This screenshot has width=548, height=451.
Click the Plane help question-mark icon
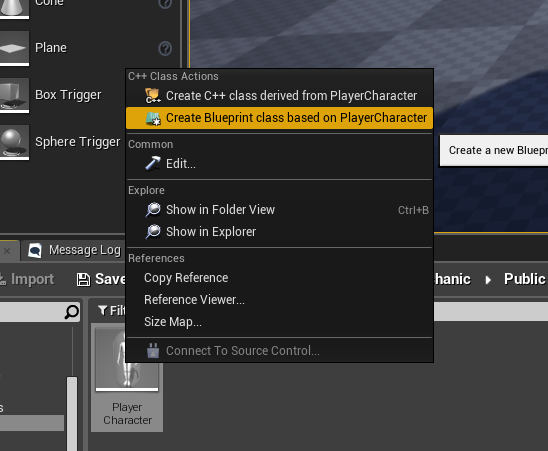[x=165, y=48]
